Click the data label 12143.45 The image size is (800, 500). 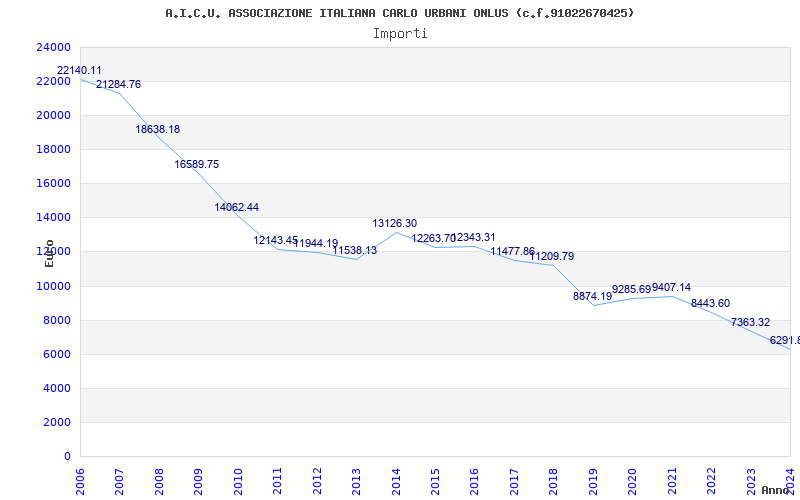pos(276,240)
